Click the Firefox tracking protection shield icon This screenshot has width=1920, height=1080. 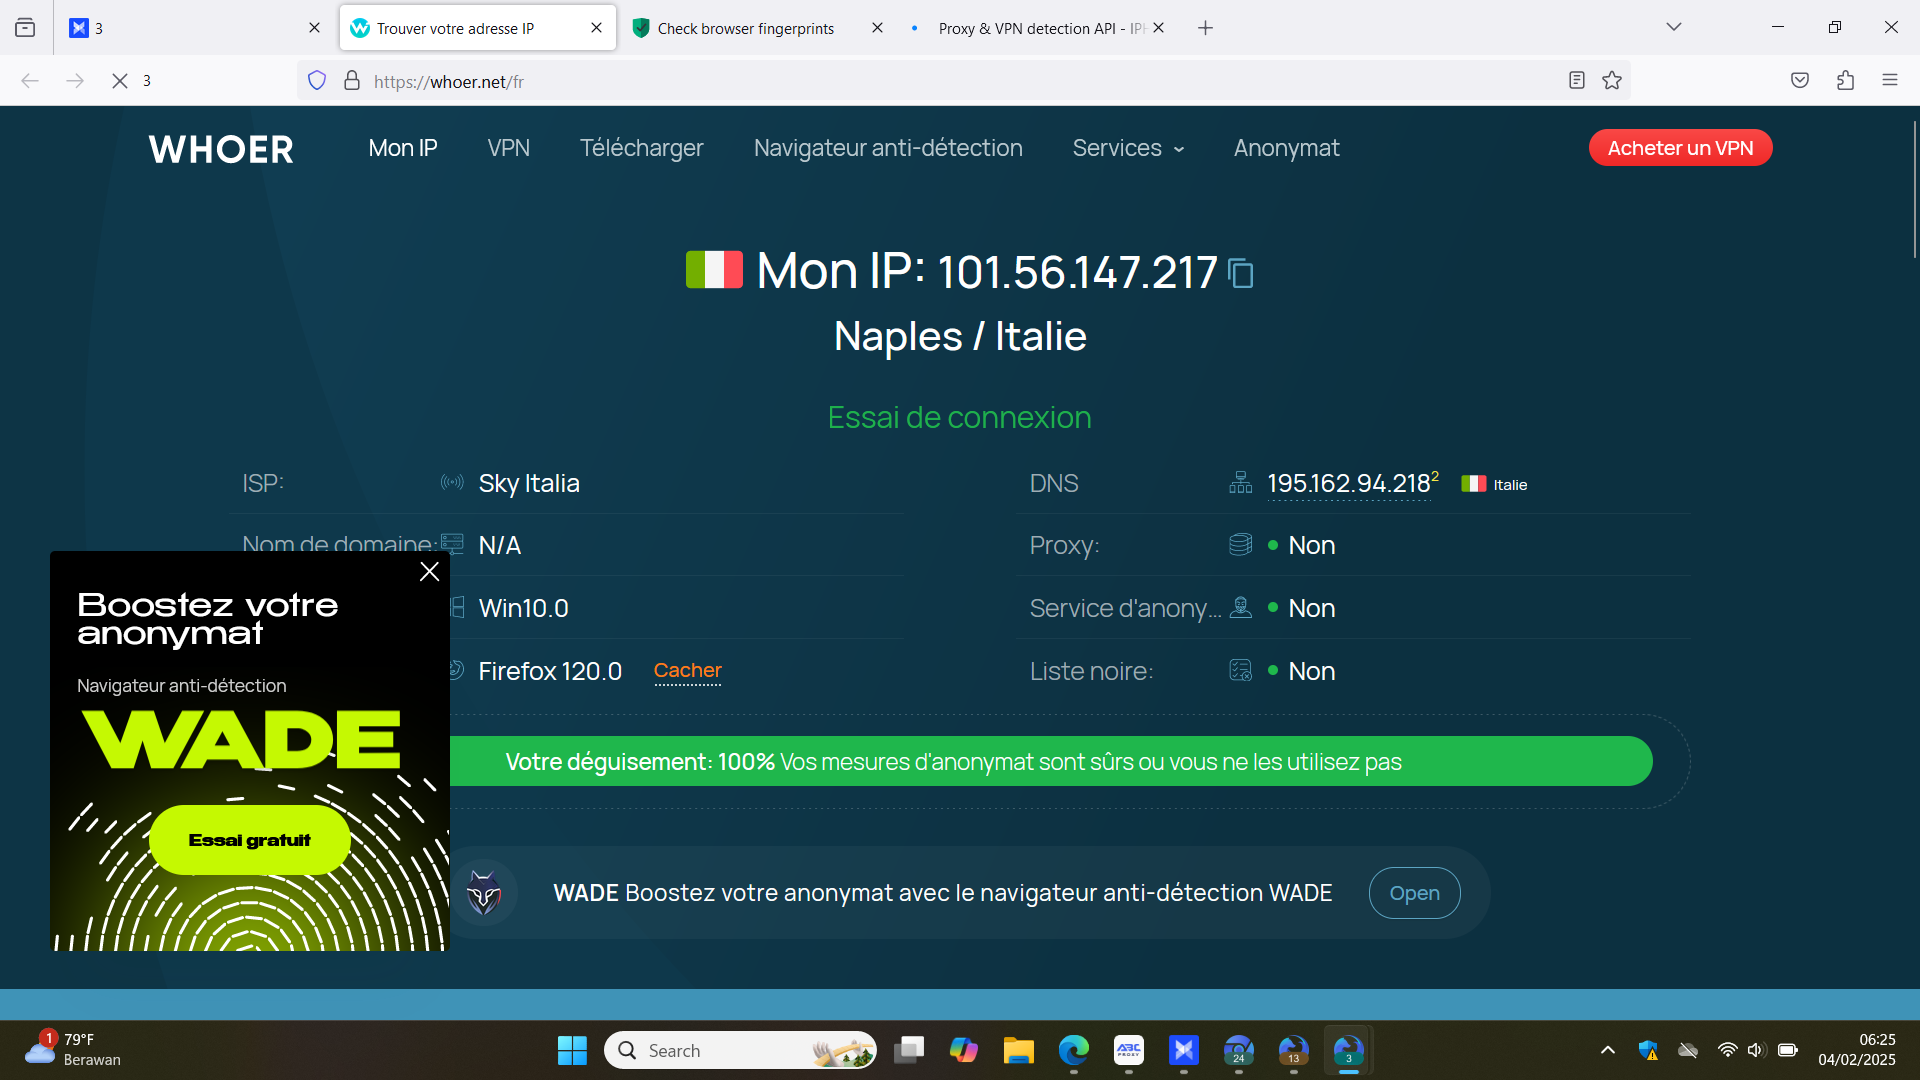[x=317, y=81]
